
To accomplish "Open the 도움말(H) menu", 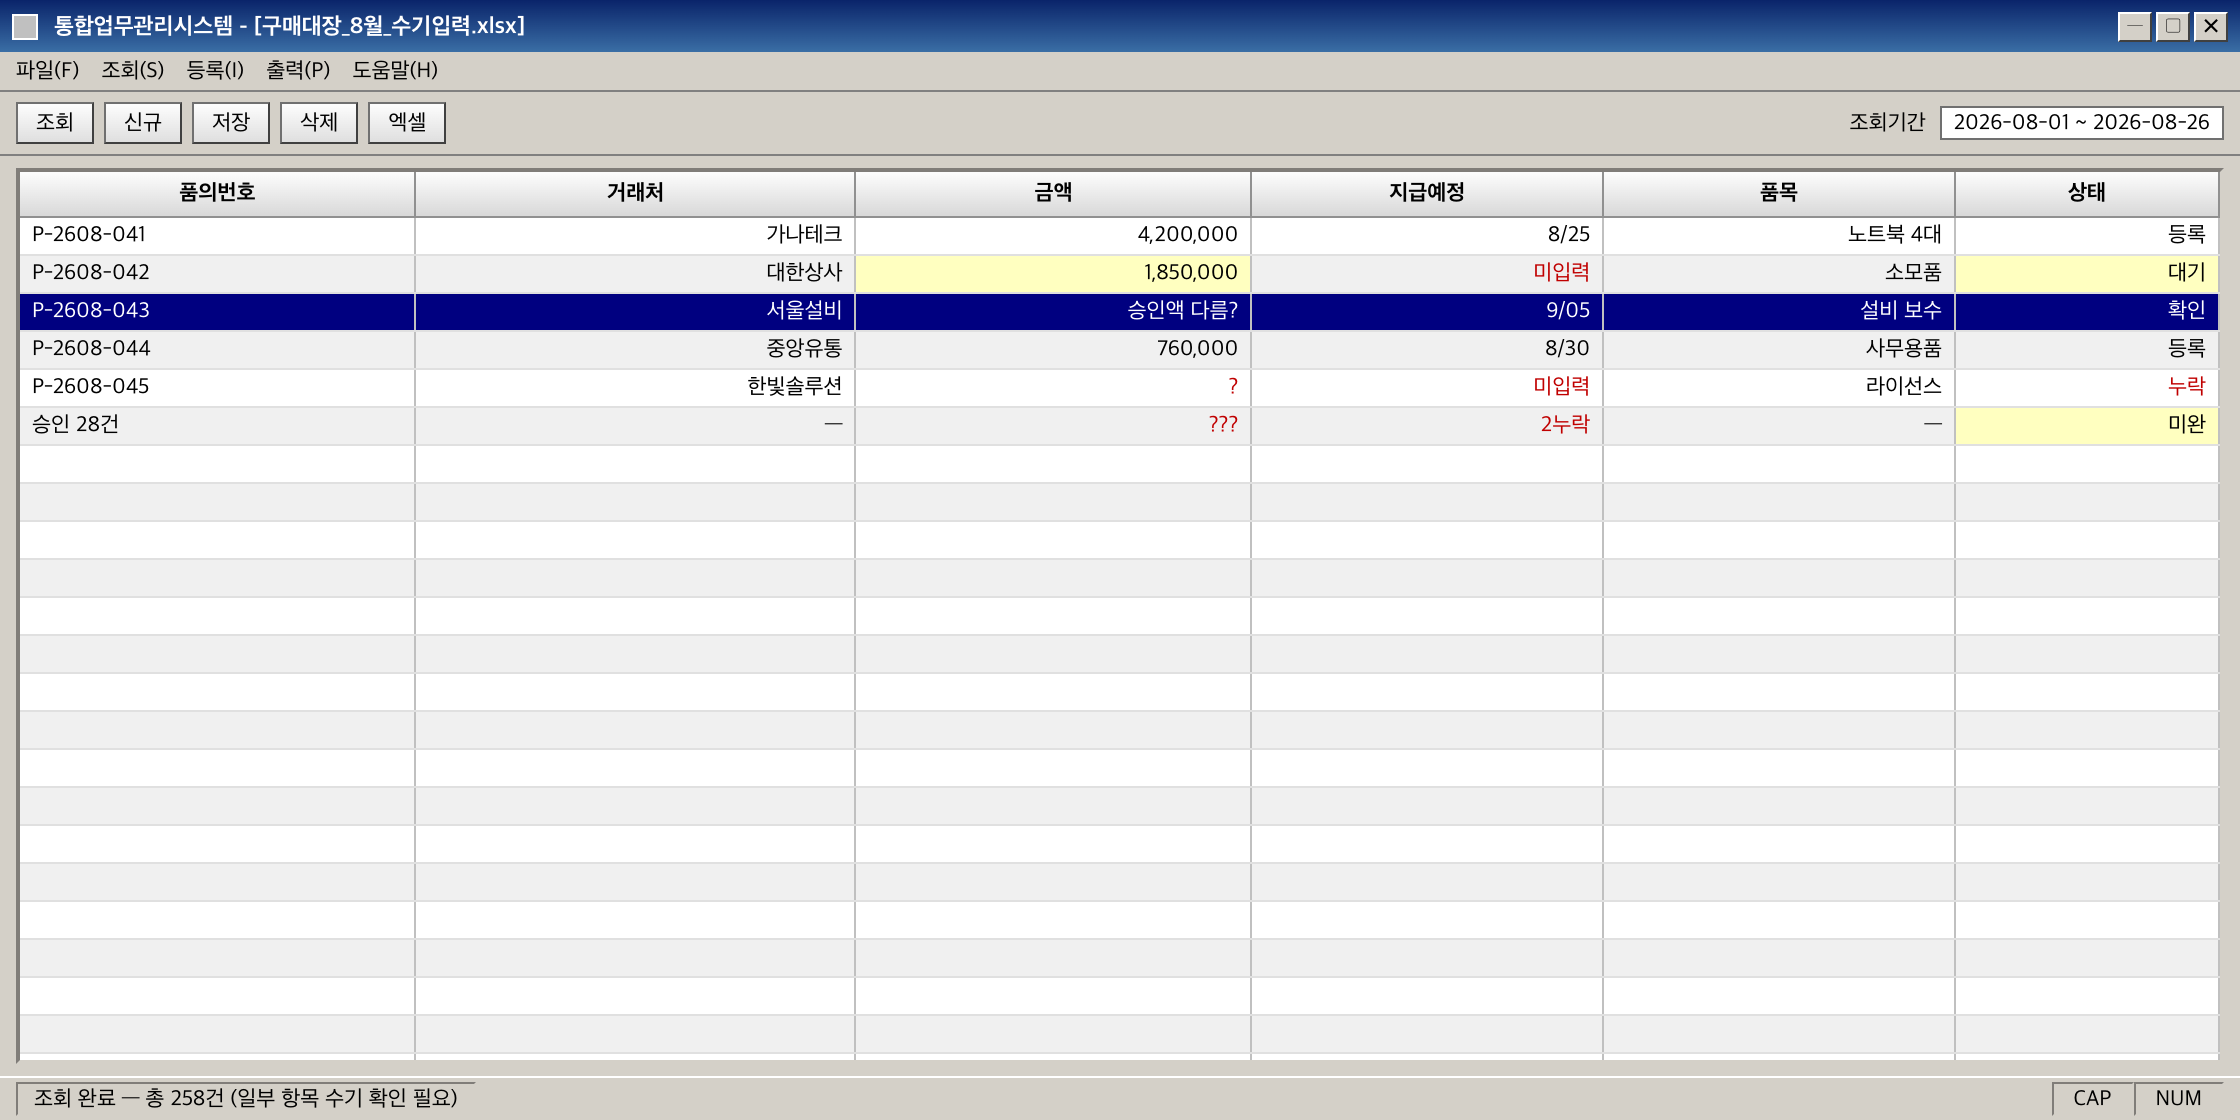I will click(395, 70).
